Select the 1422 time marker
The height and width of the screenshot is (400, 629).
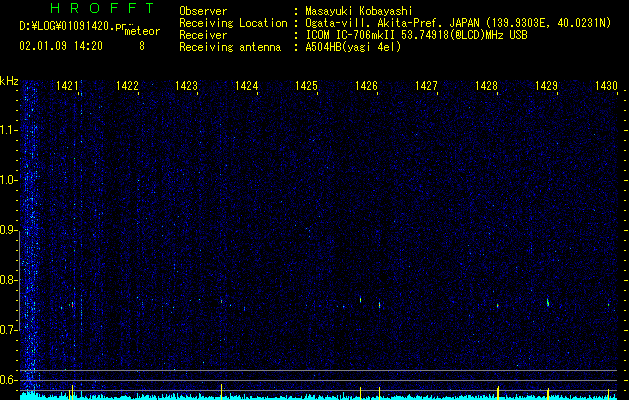127,86
